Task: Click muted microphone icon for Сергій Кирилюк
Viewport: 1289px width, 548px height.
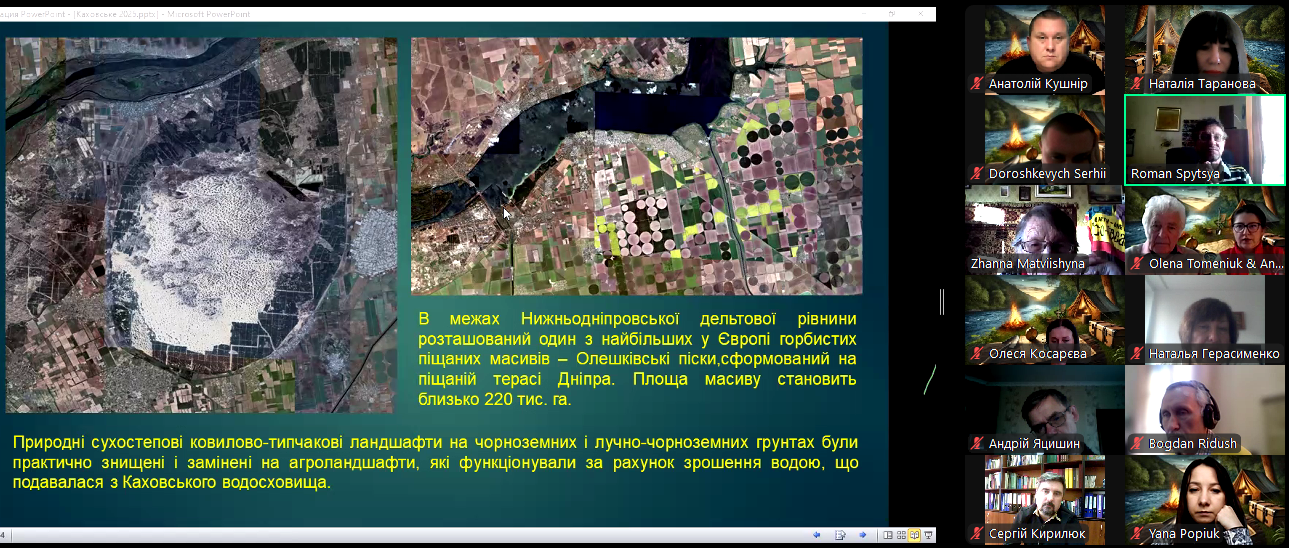Action: (977, 534)
